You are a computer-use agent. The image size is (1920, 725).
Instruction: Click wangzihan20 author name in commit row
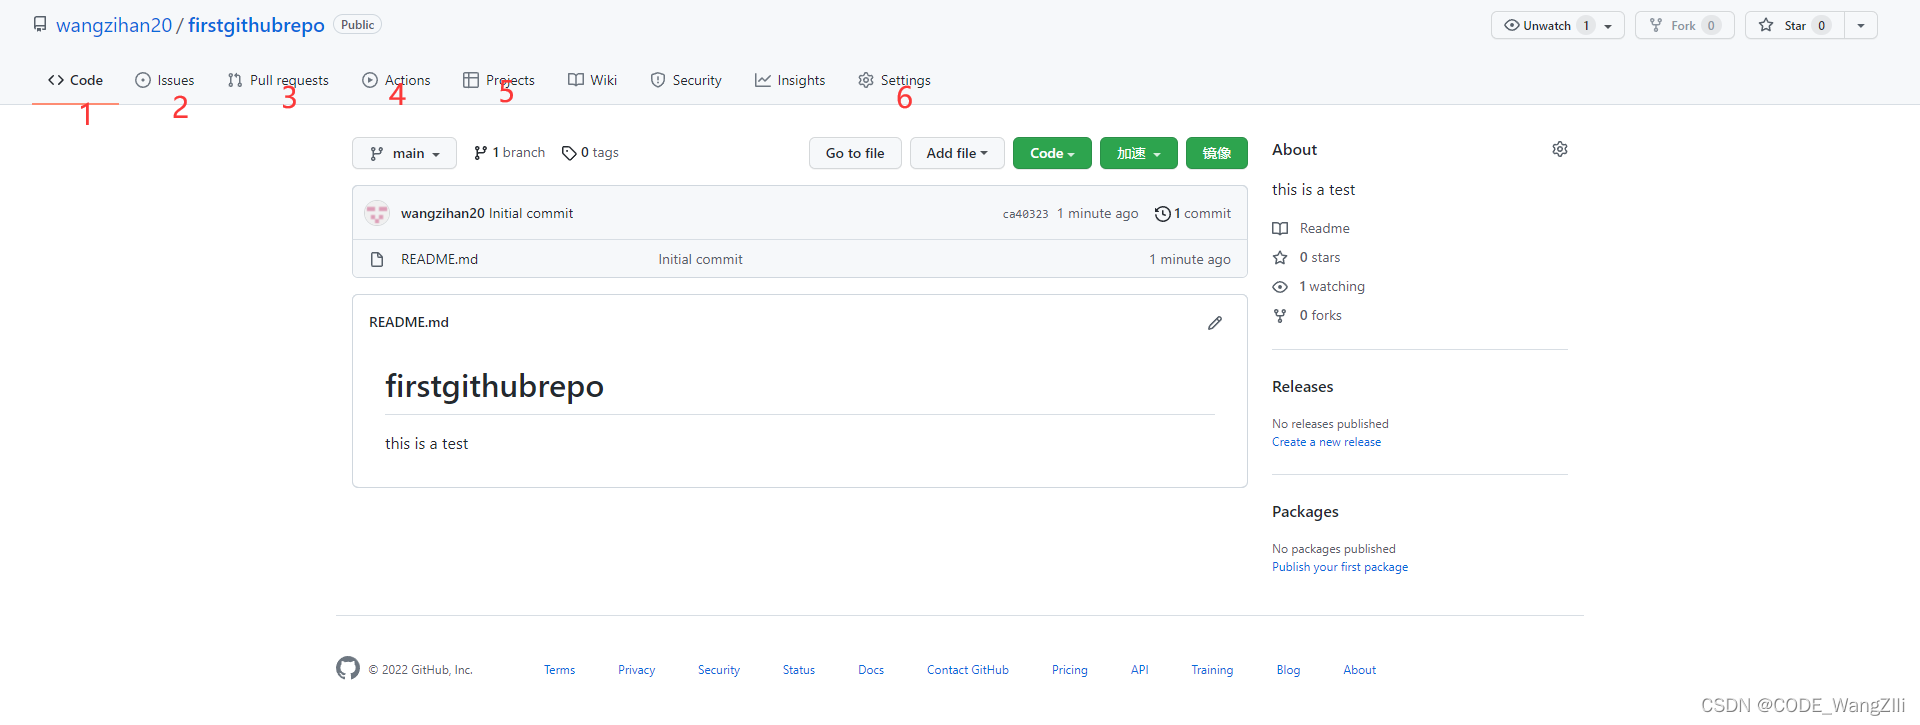[x=442, y=213]
